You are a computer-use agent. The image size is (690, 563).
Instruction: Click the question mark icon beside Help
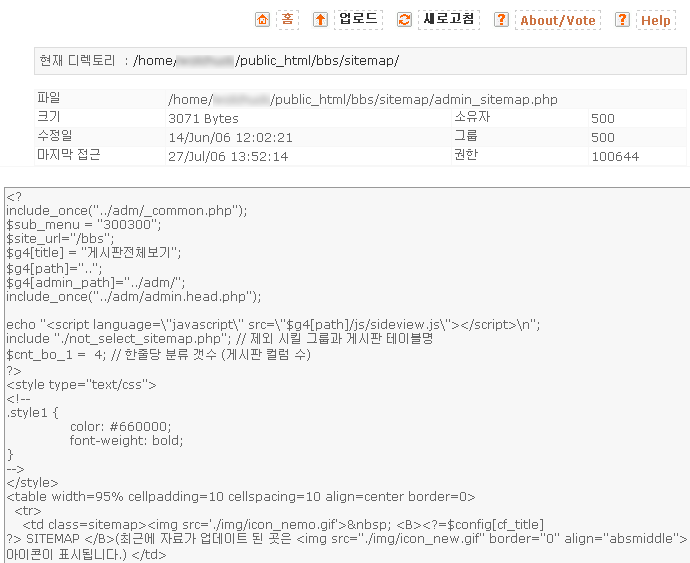point(622,20)
